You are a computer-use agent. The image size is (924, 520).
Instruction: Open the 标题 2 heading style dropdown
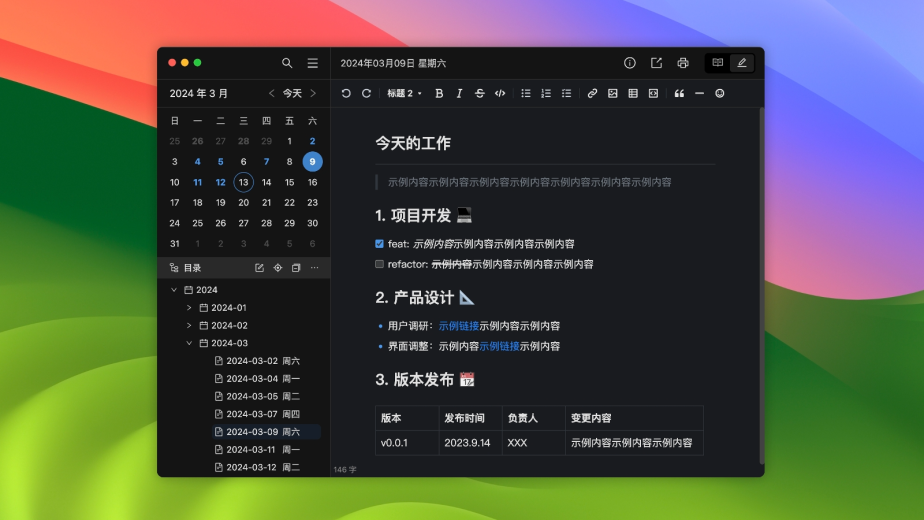pos(404,93)
